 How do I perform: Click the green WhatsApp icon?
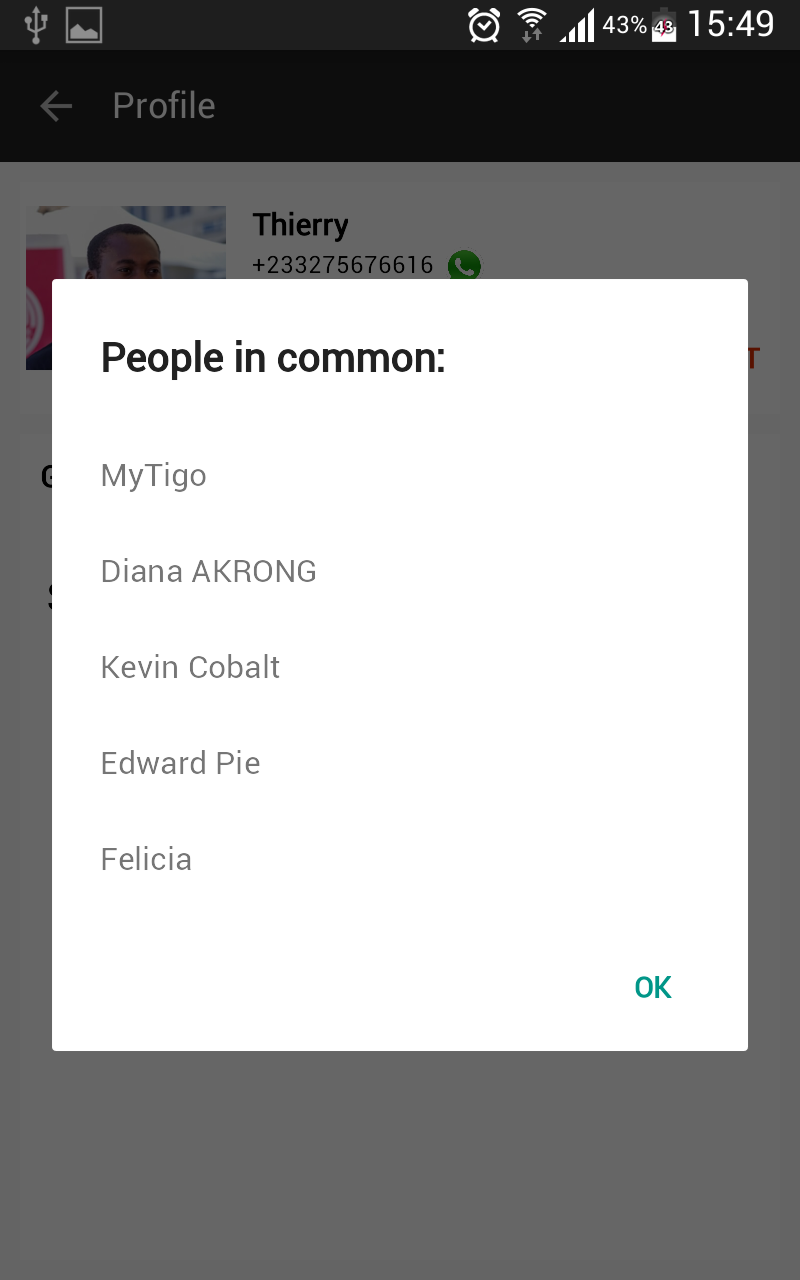coord(464,266)
